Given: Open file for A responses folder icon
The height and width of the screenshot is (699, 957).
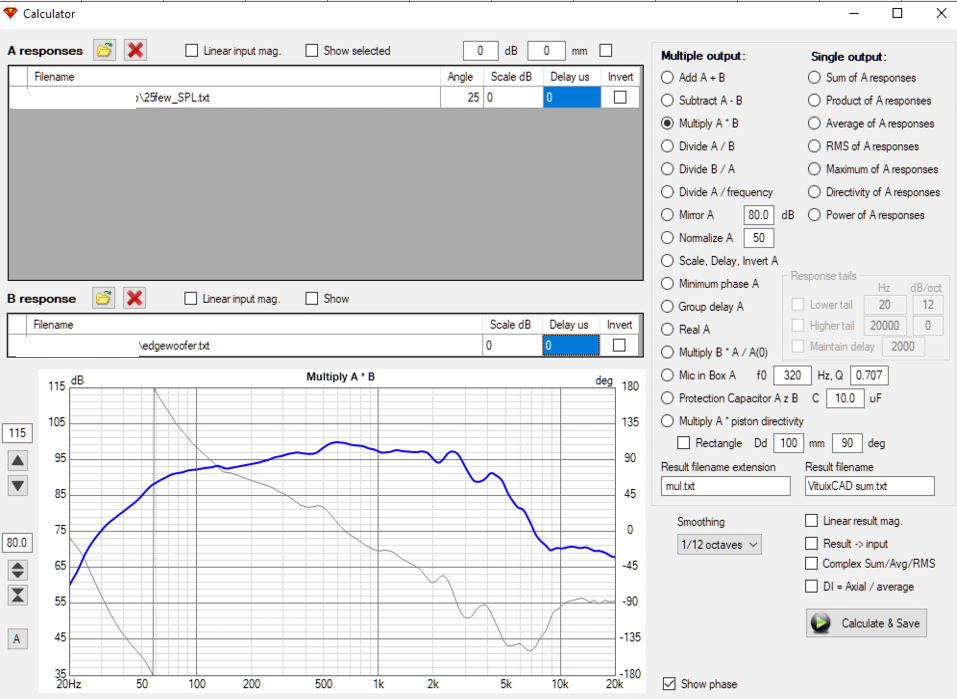Looking at the screenshot, I should click(104, 50).
